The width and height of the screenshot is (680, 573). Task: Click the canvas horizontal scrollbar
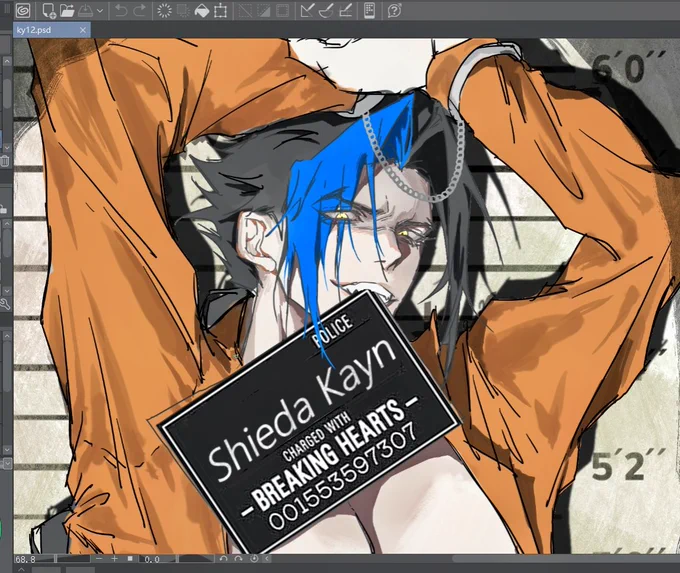[x=566, y=559]
